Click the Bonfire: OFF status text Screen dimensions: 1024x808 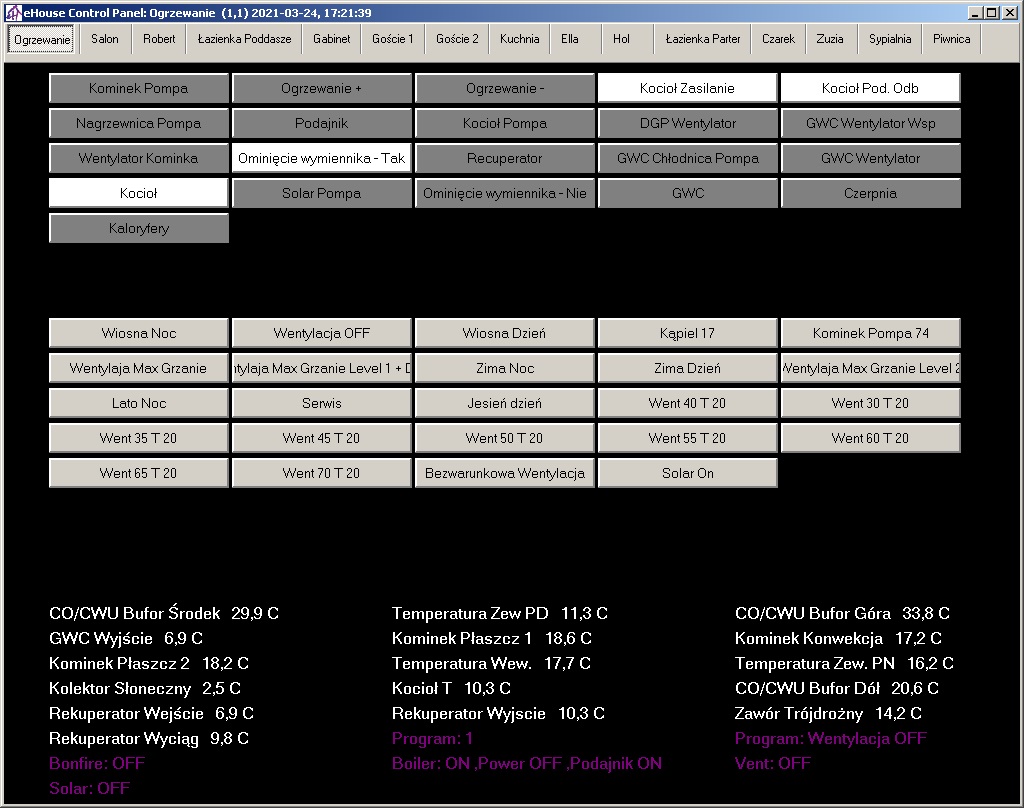(97, 764)
